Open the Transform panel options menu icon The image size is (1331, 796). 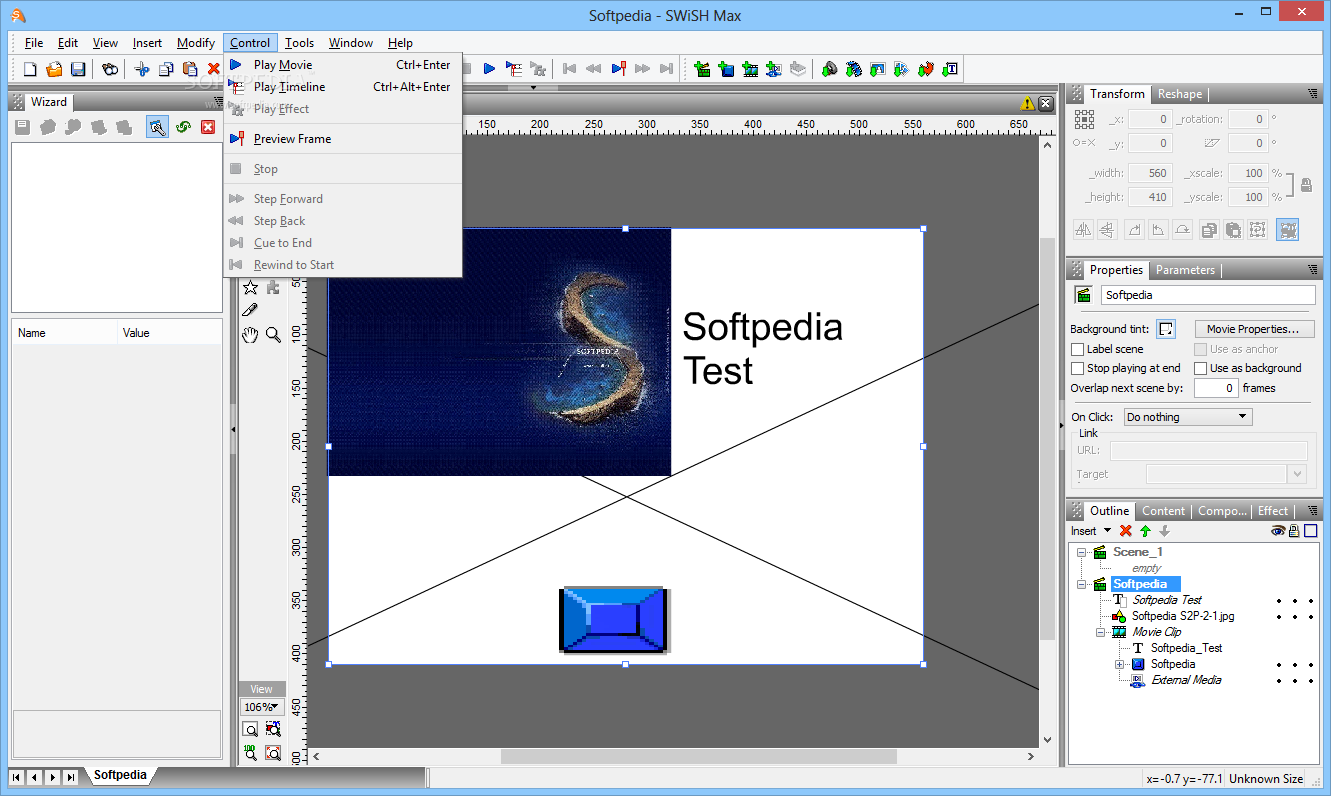(x=1312, y=94)
